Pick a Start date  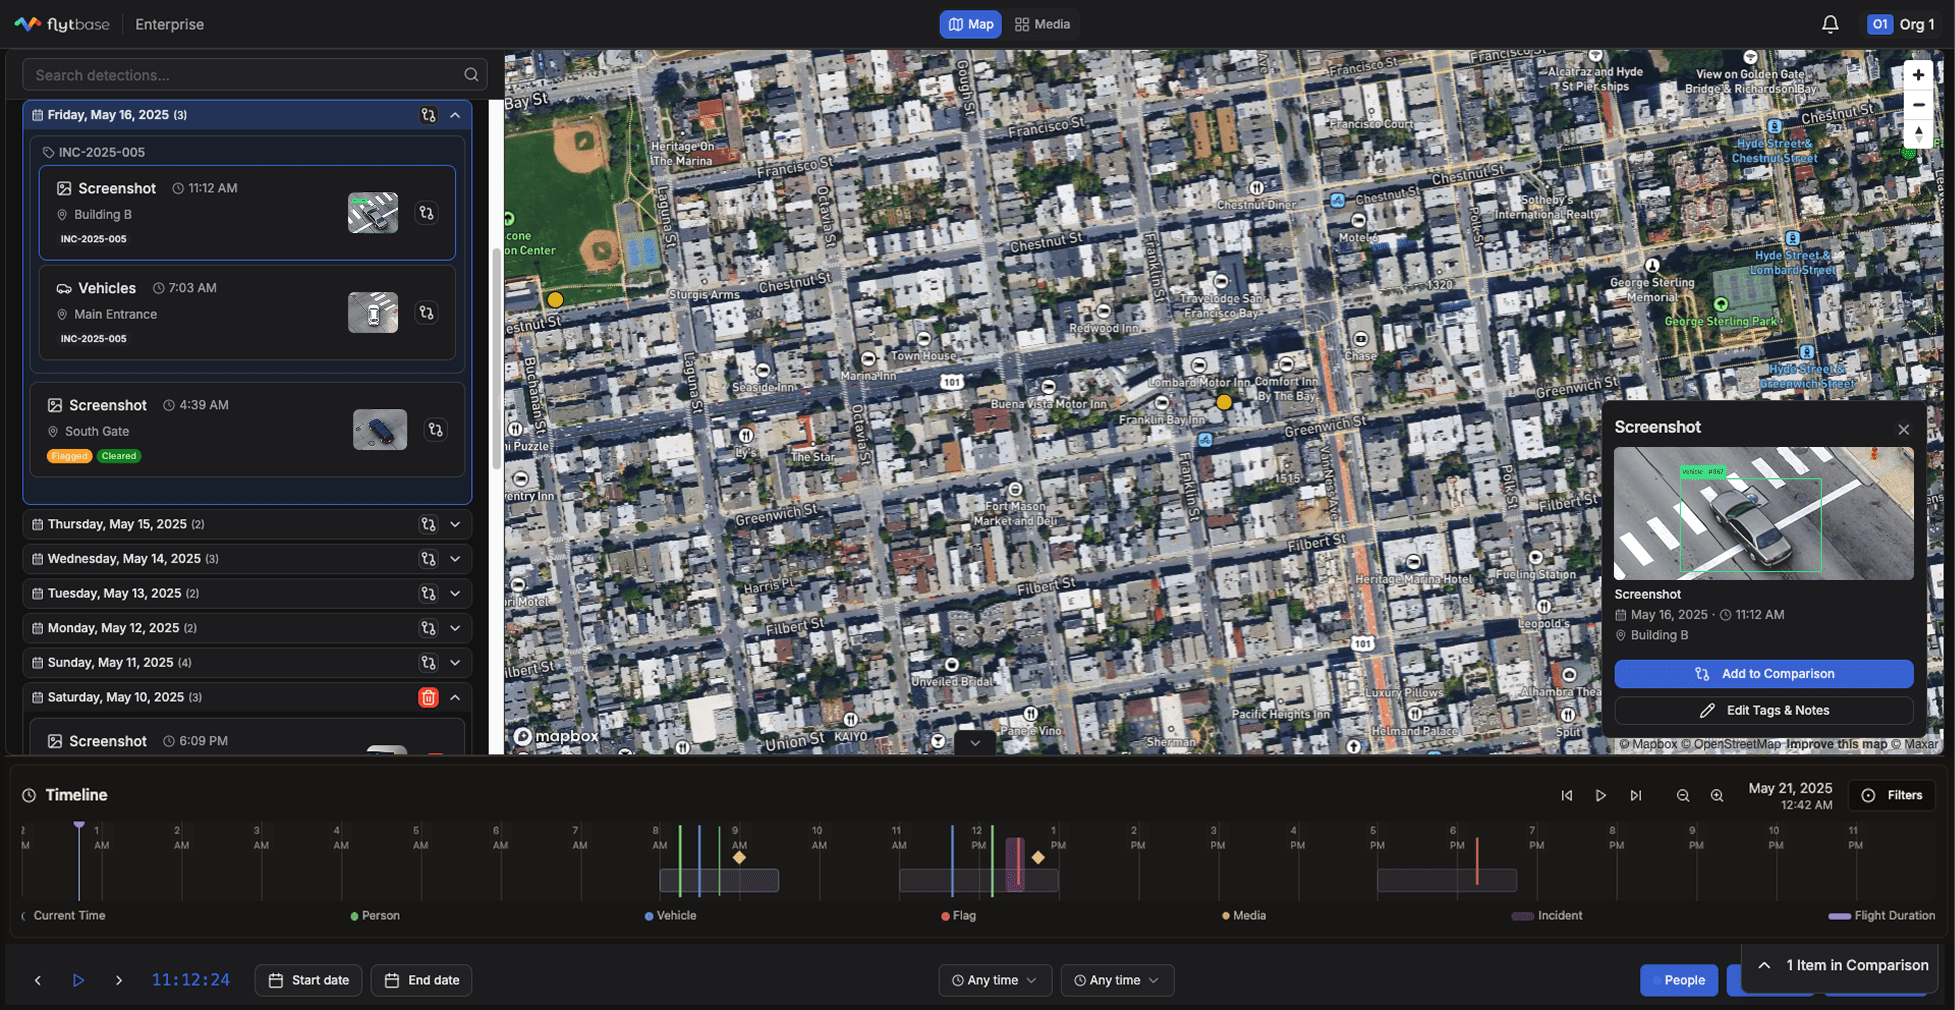(308, 980)
